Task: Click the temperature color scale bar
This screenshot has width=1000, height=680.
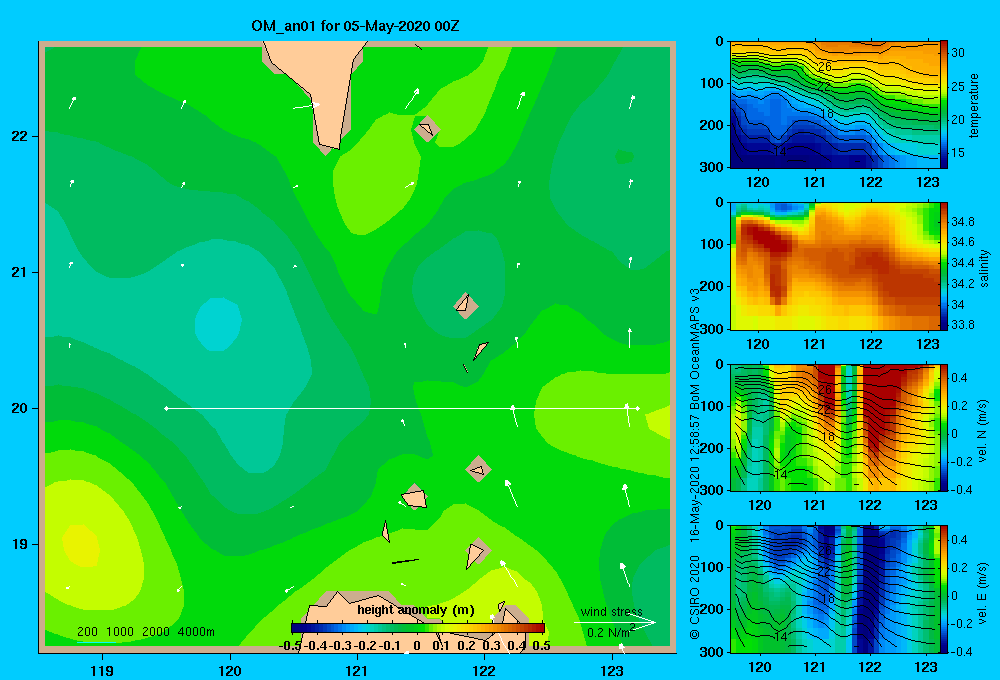Action: click(944, 105)
